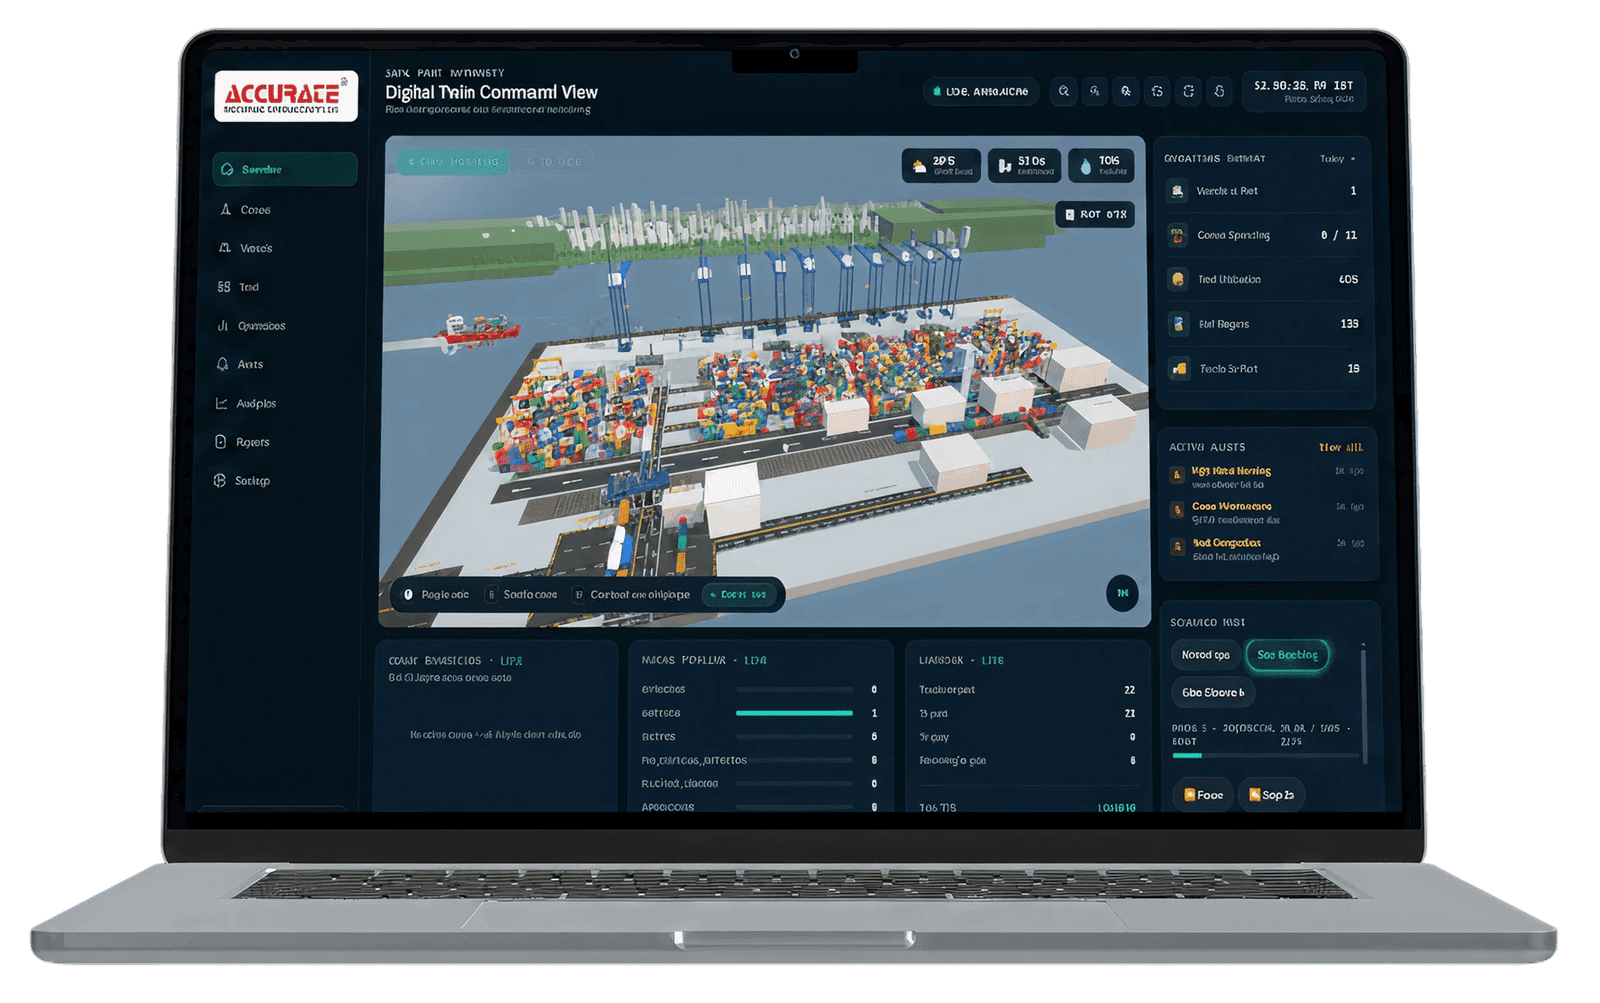Image resolution: width=1600 pixels, height=1003 pixels.
Task: Select the bell icon in sidebar
Action: click(223, 365)
